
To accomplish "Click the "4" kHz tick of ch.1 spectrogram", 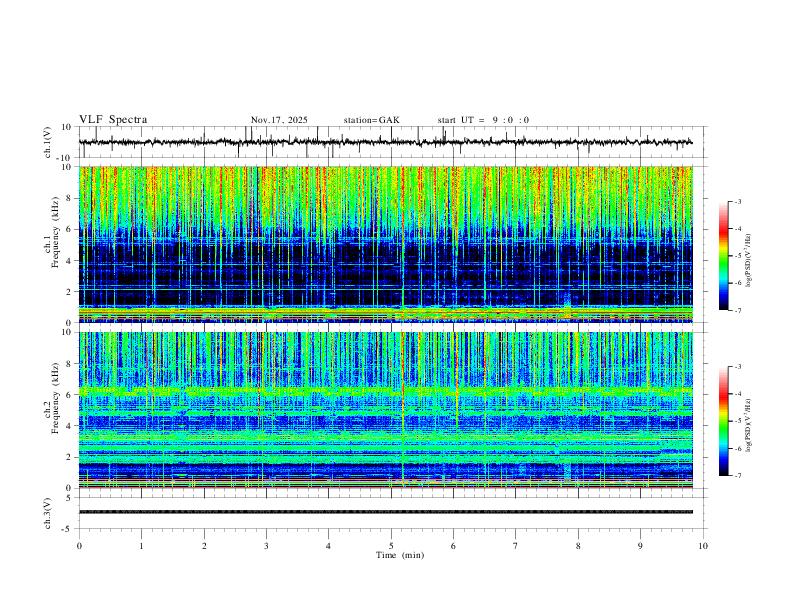I will [70, 261].
